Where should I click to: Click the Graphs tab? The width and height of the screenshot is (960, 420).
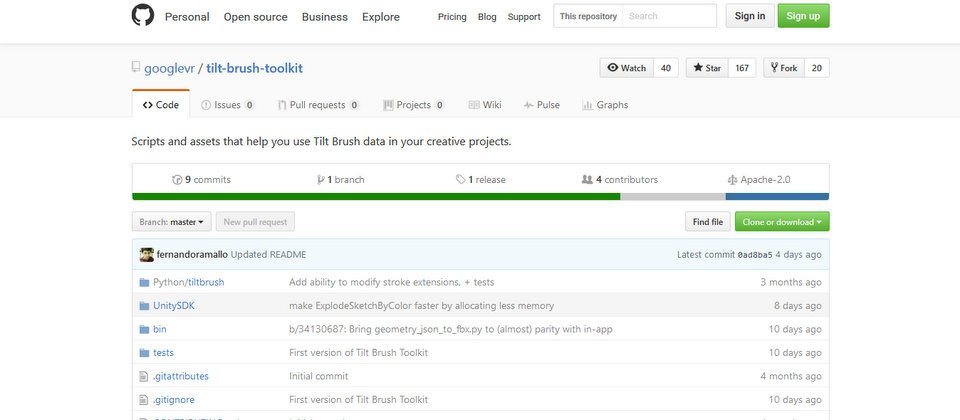point(604,105)
